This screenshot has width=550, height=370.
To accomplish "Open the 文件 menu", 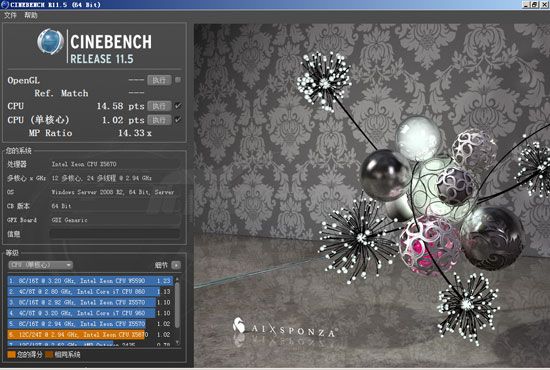I will [x=11, y=15].
